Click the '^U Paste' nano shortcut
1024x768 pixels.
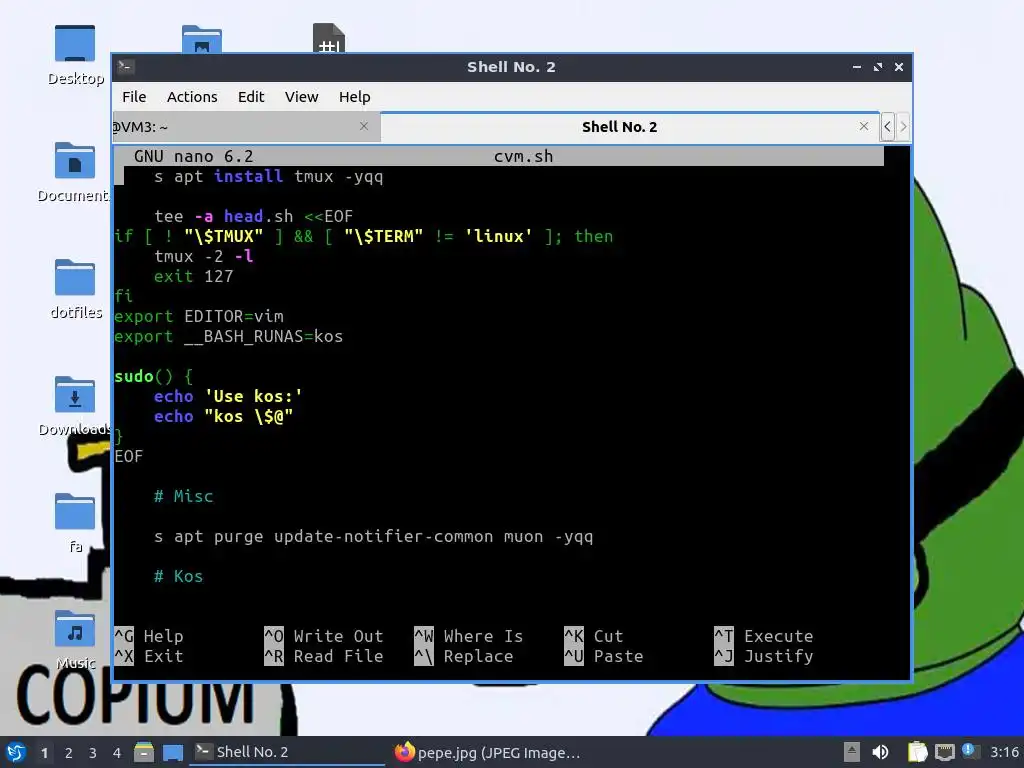tap(604, 656)
